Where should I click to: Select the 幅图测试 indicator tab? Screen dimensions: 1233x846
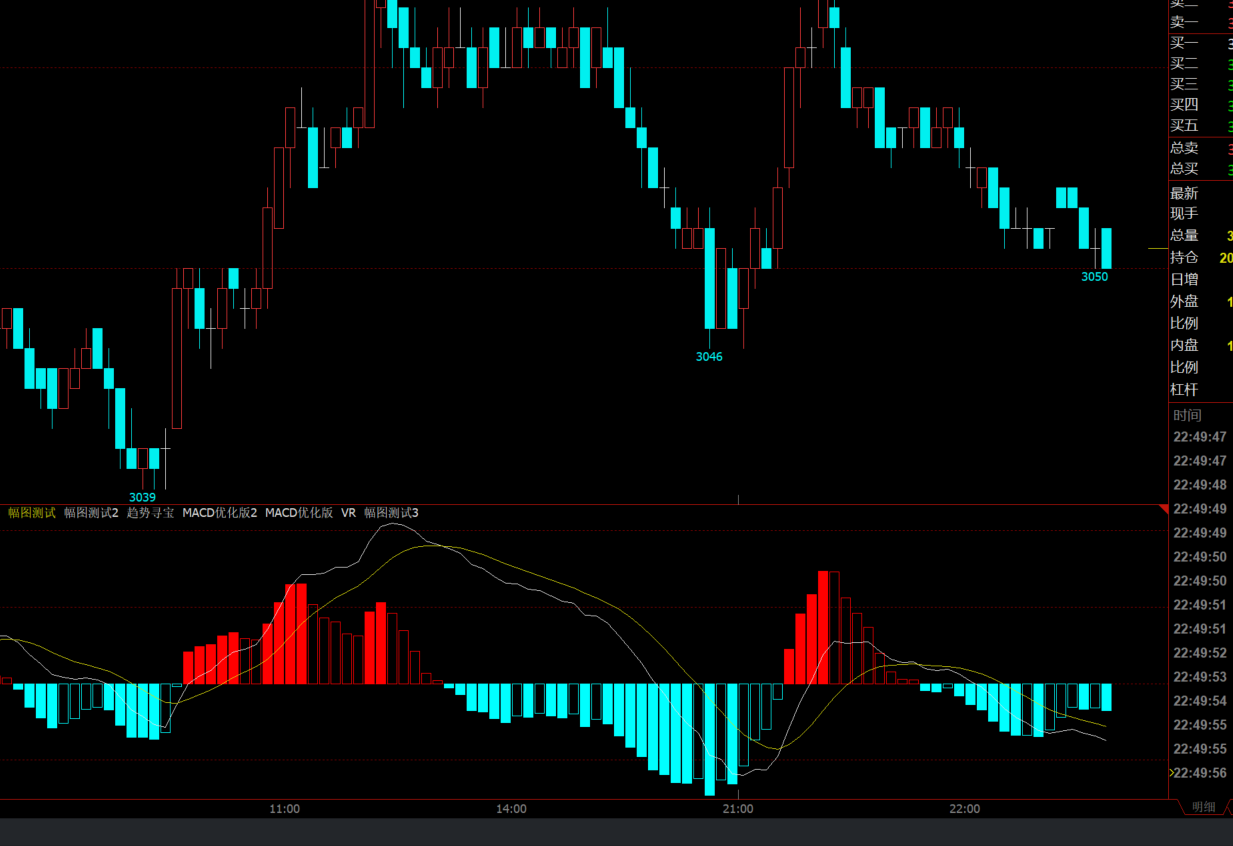(32, 513)
